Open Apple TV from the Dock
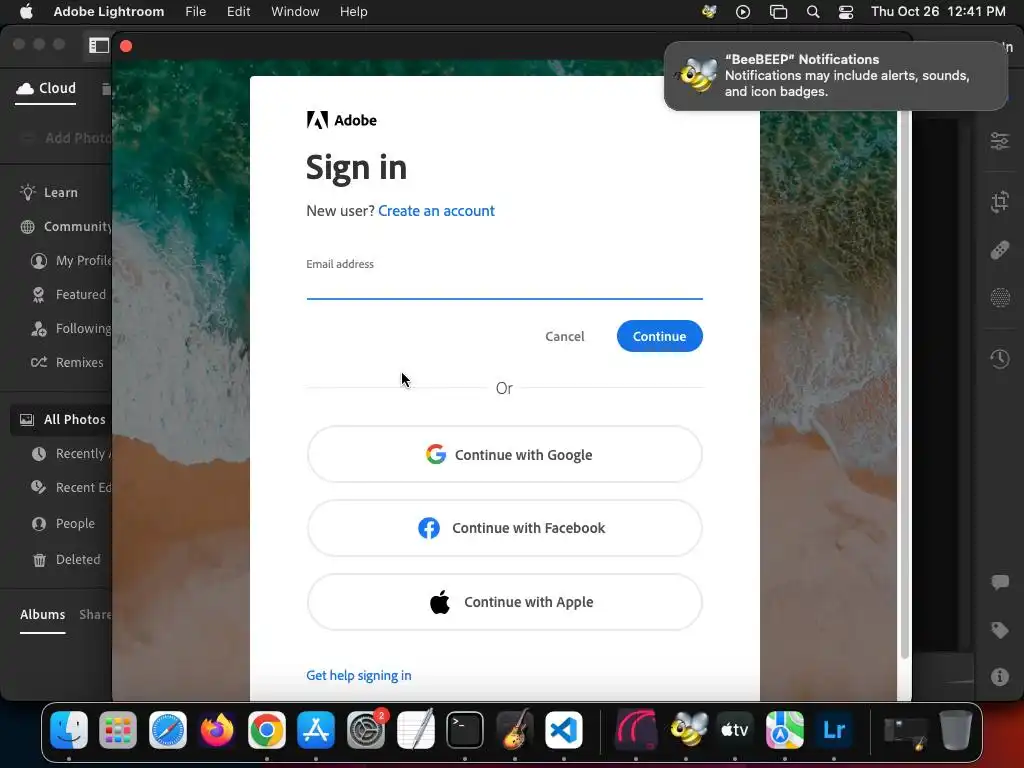Screen dimensions: 1024x768 point(735,729)
